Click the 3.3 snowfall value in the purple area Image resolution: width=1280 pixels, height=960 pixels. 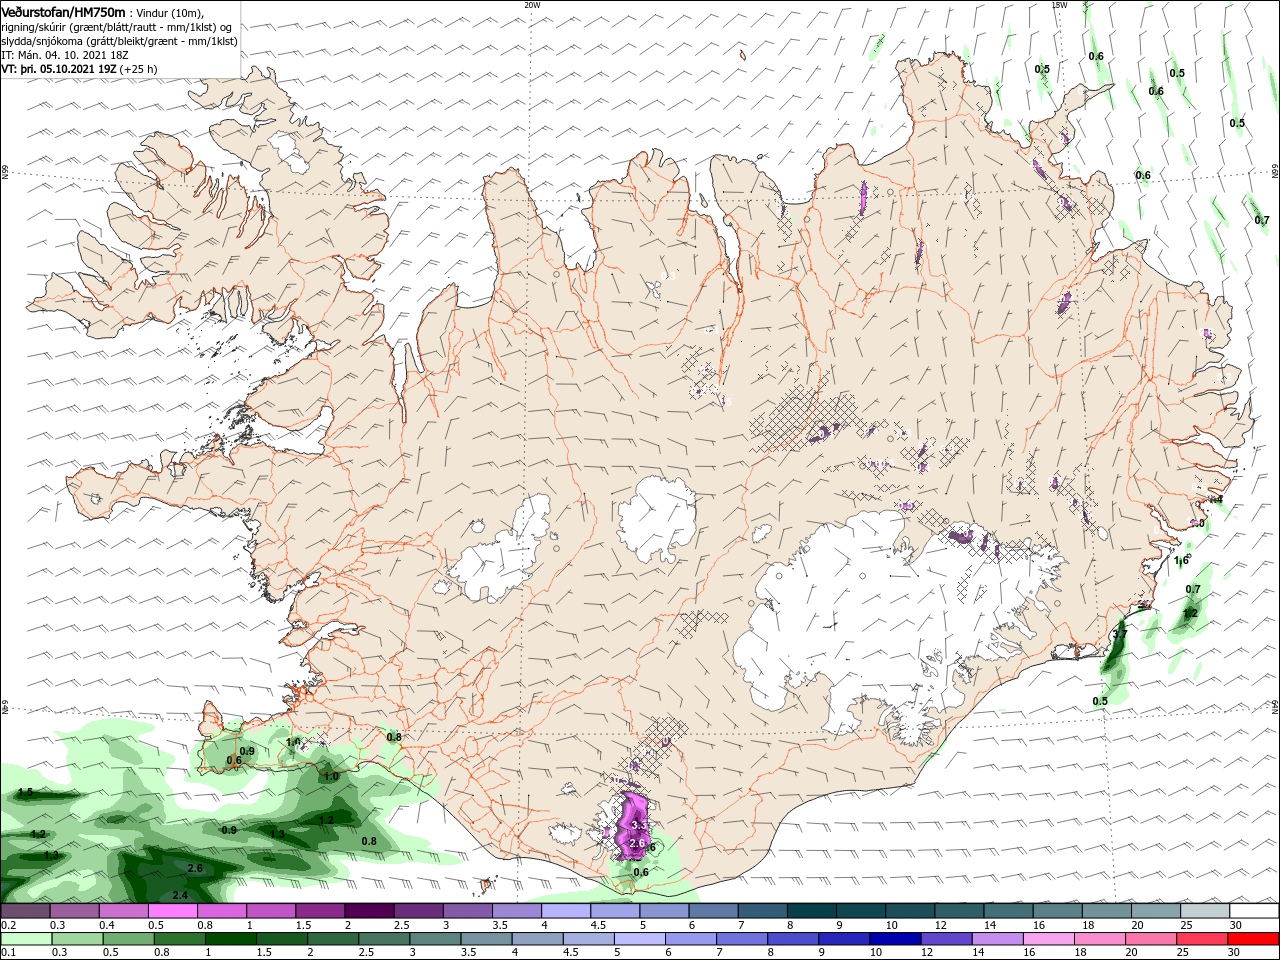click(x=640, y=825)
